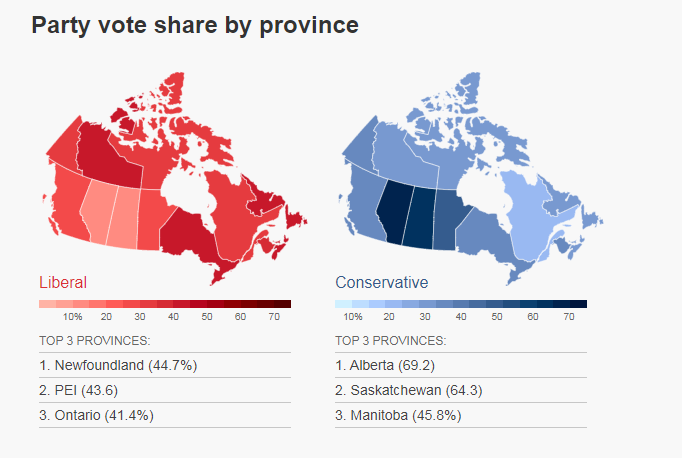Viewport: 682px width, 458px height.
Task: Select the Ontario (41.4%) list entry
Action: tap(97, 415)
